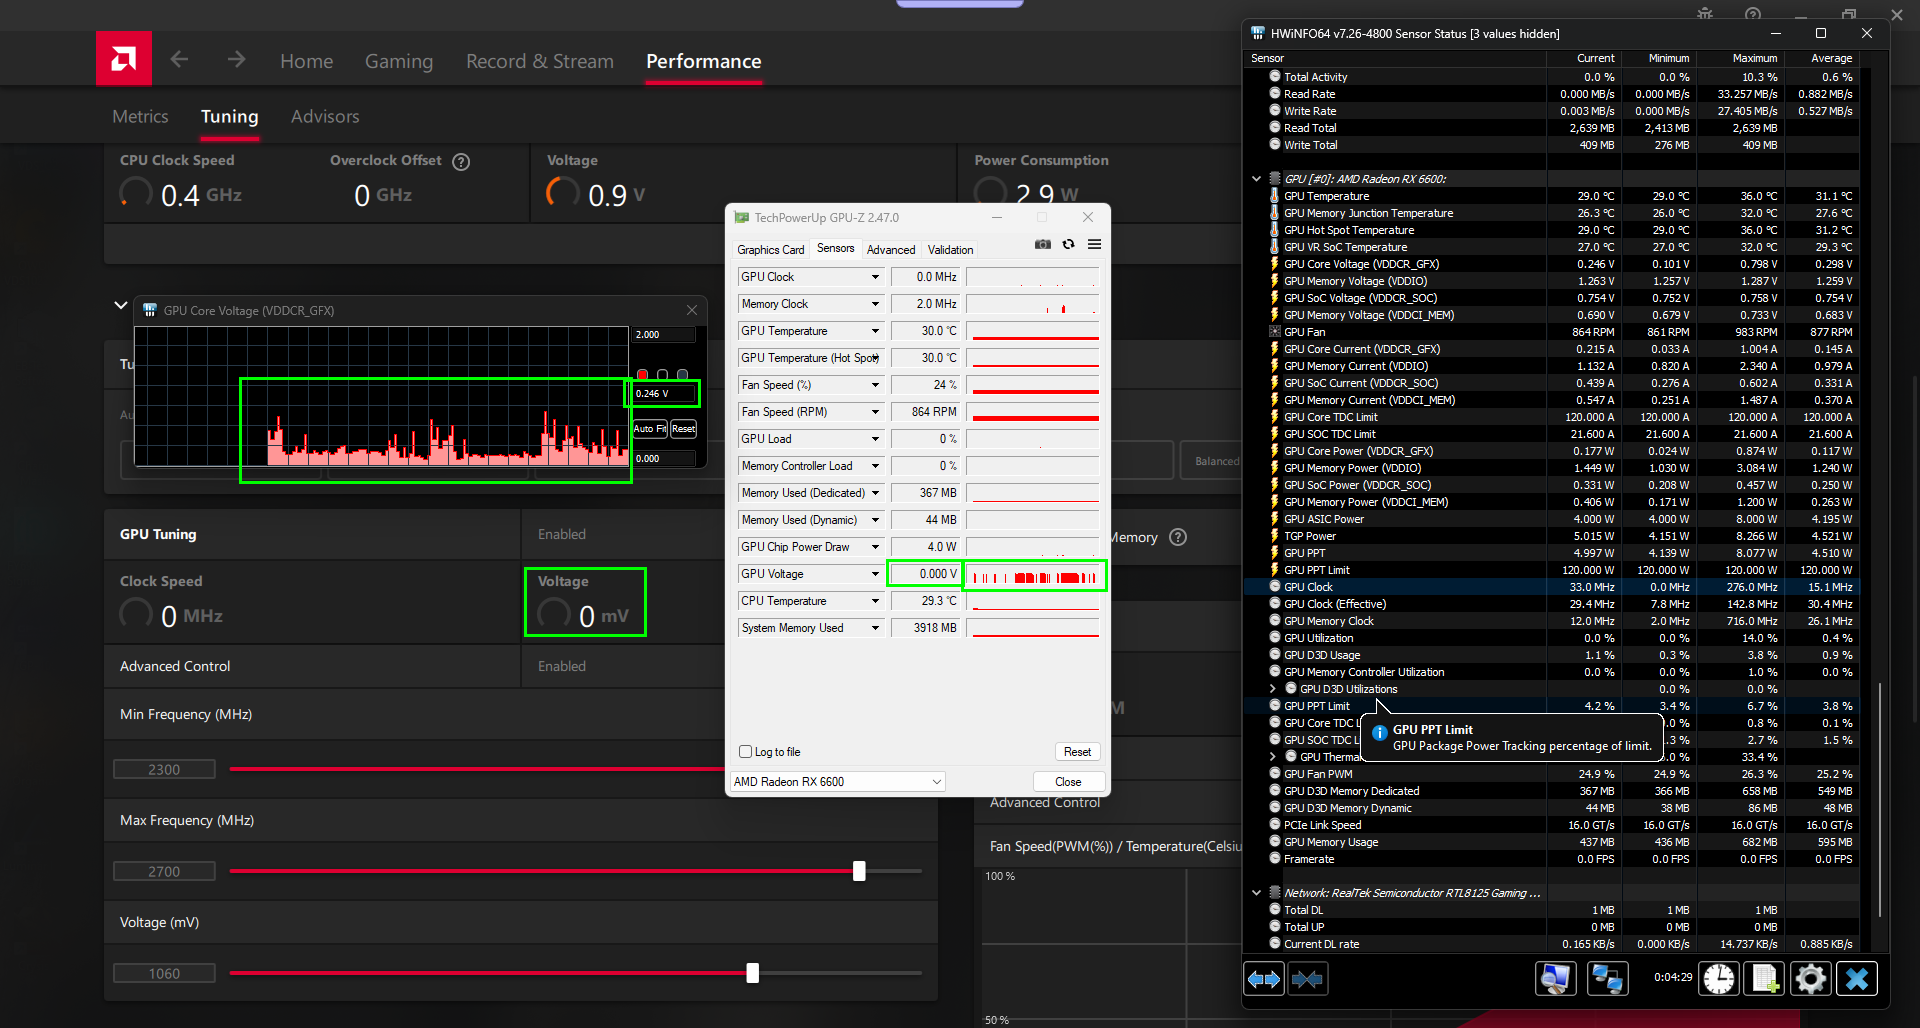The height and width of the screenshot is (1028, 1920).
Task: Click the graph lower limit field 0.000
Action: point(664,459)
